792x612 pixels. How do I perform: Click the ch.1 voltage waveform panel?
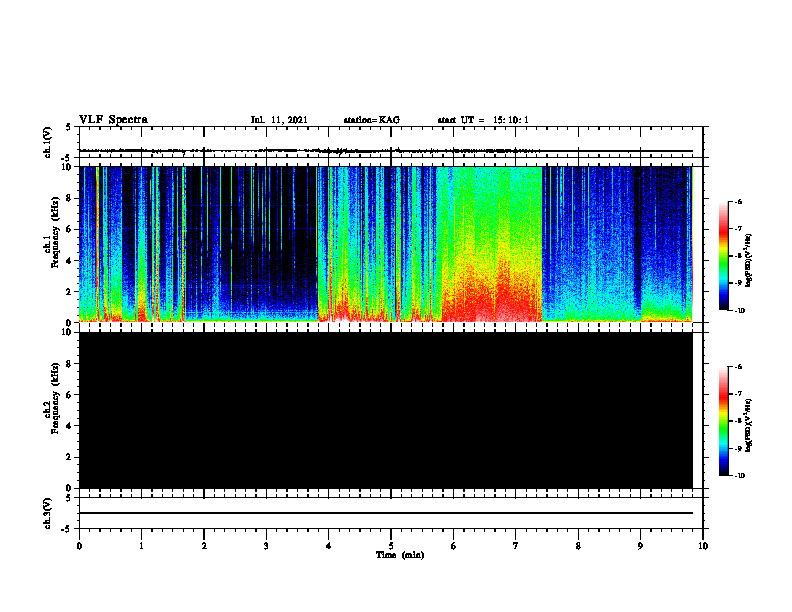click(x=390, y=142)
